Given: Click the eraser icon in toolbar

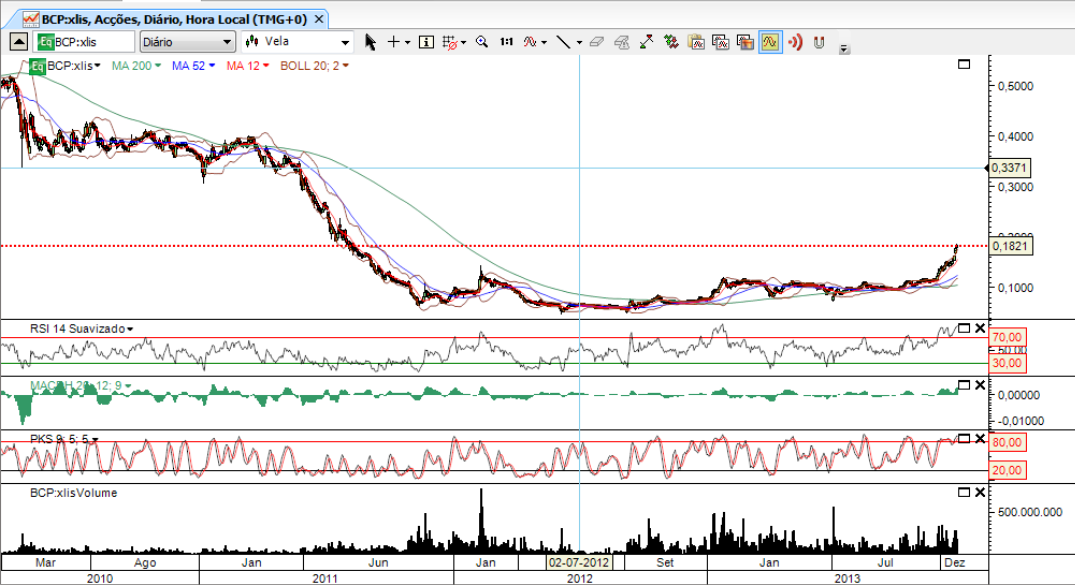Looking at the screenshot, I should pos(597,42).
